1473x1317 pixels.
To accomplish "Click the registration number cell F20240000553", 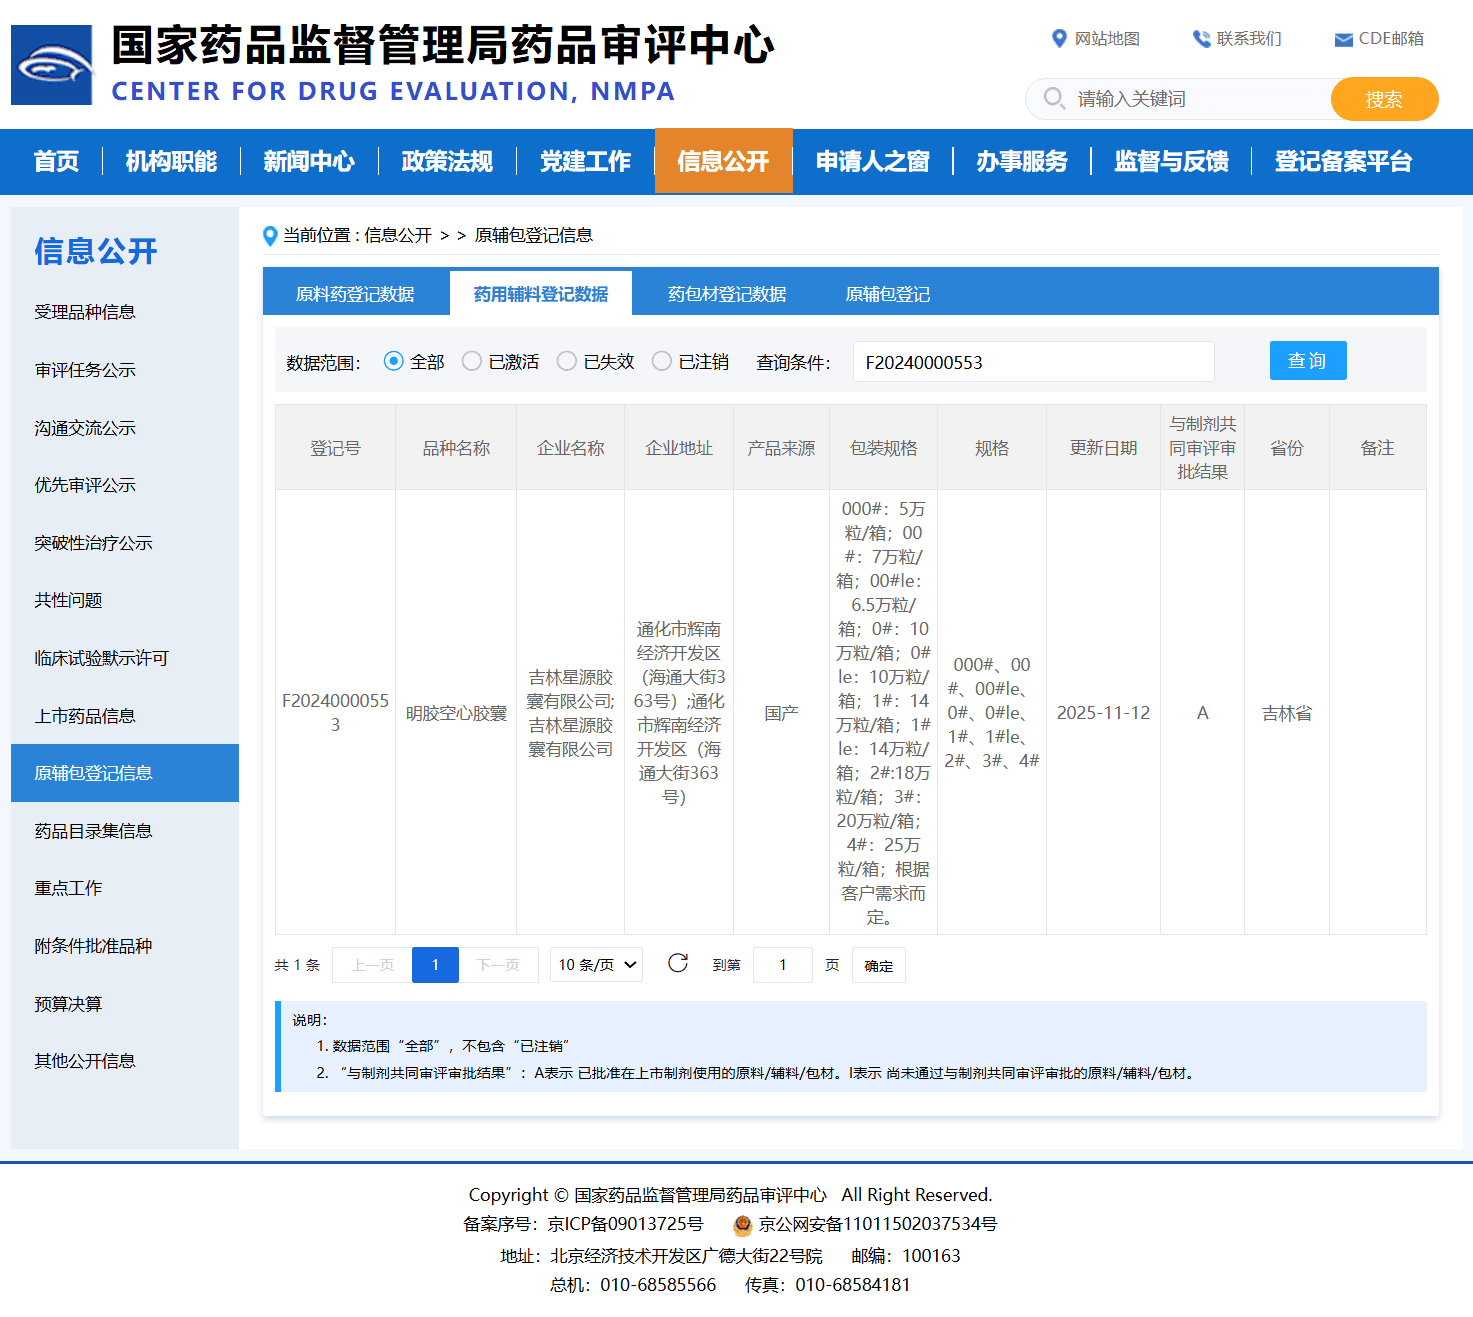I will click(335, 713).
